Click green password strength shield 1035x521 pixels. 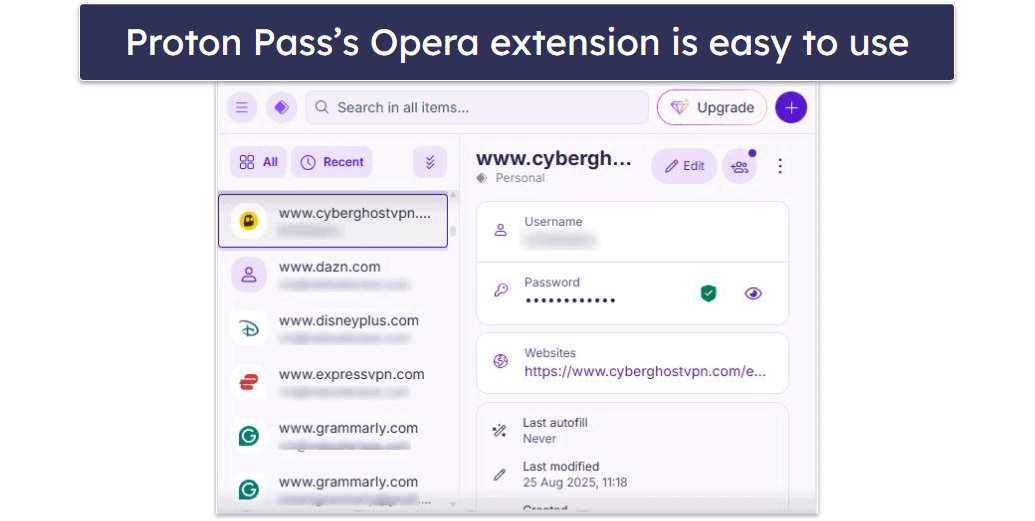point(708,293)
